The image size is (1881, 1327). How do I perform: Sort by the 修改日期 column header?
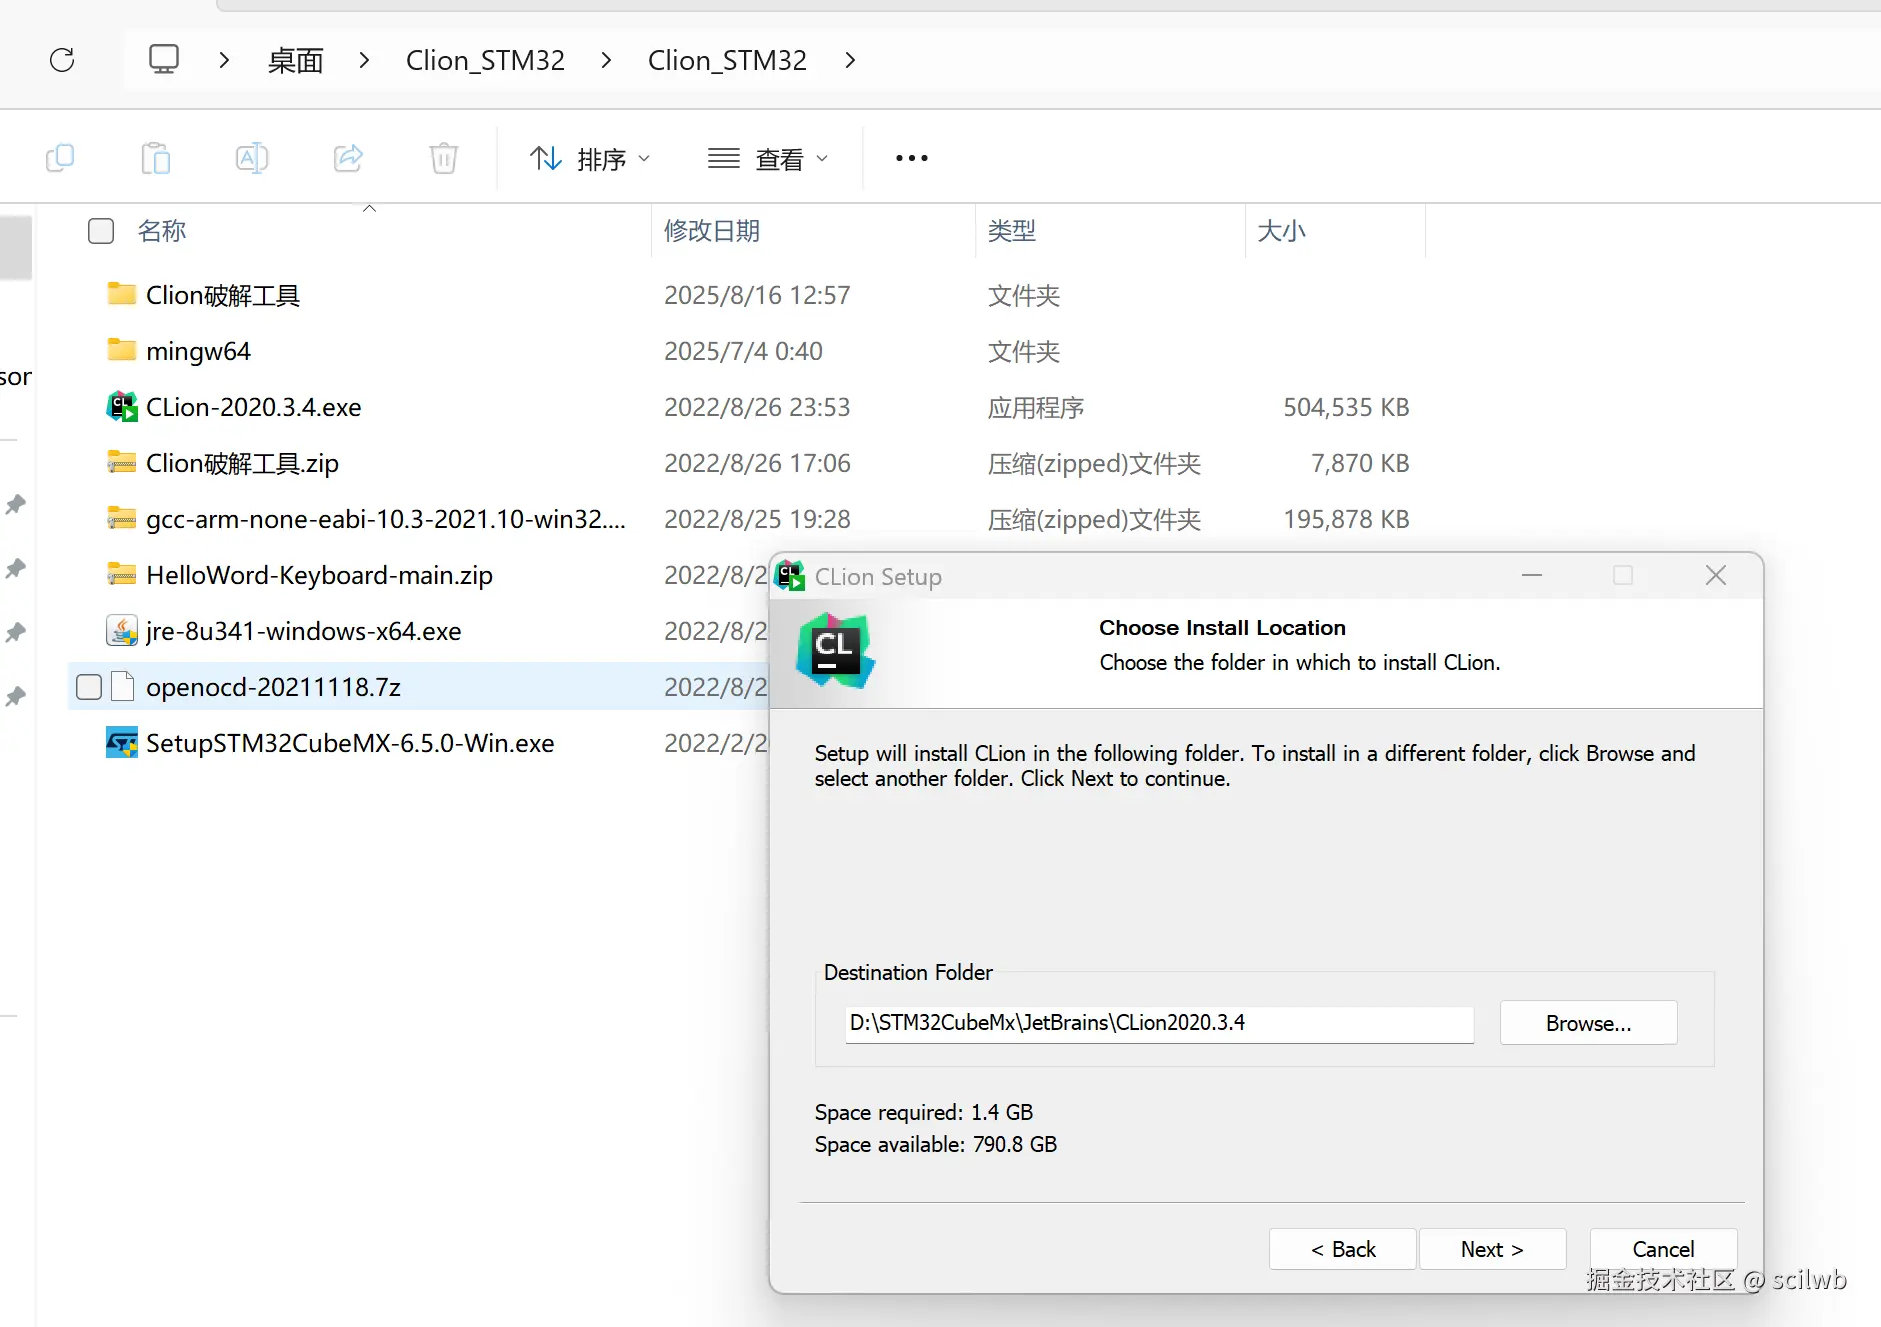(x=712, y=231)
